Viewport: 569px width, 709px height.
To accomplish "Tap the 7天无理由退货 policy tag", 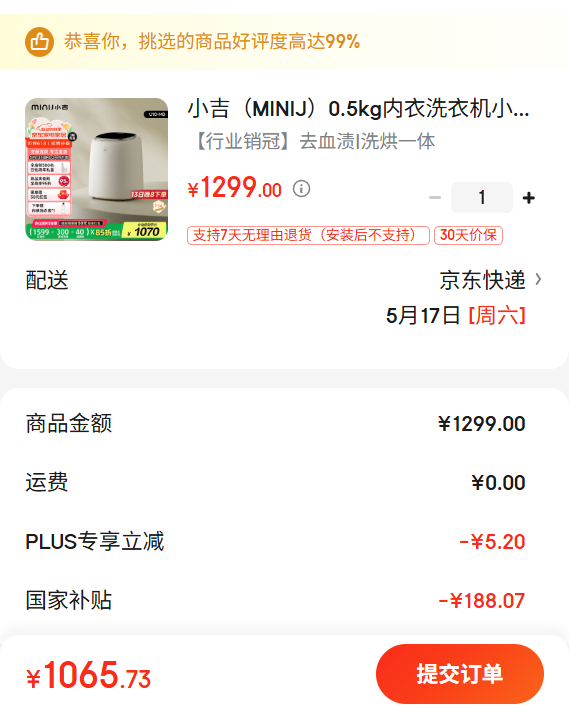I will coord(308,235).
